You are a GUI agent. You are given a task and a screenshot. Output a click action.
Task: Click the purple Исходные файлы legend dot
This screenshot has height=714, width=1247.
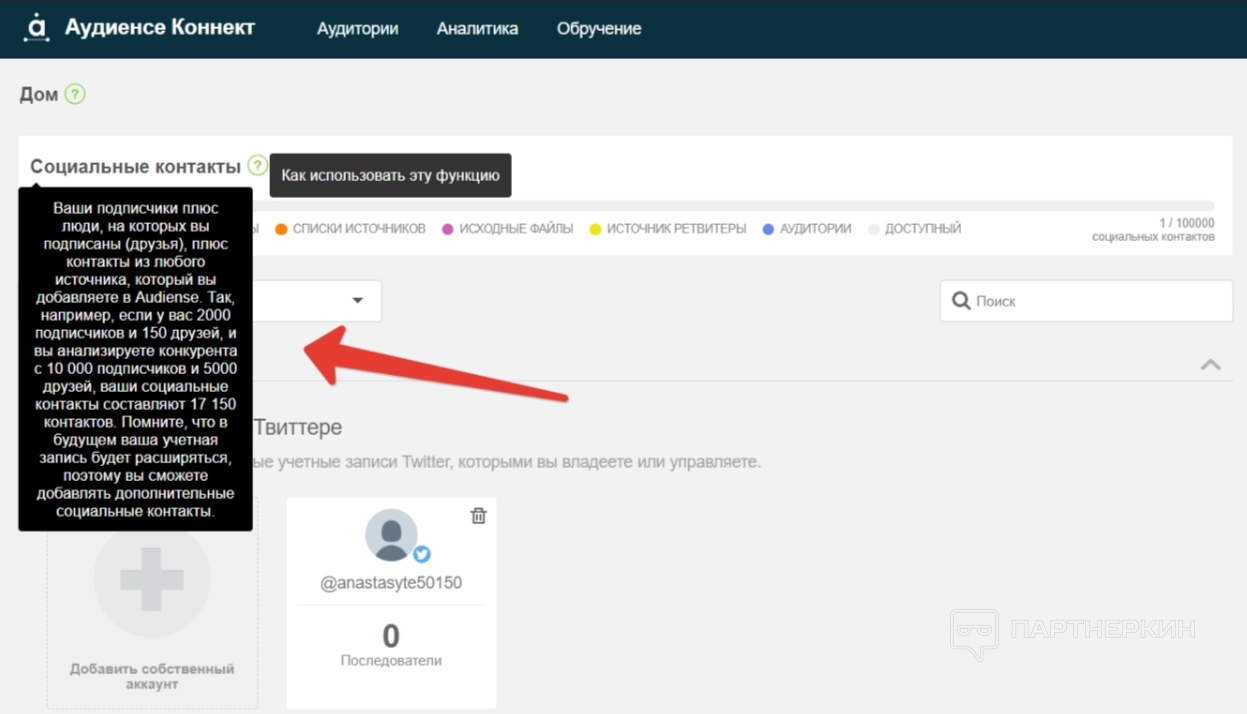coord(449,229)
